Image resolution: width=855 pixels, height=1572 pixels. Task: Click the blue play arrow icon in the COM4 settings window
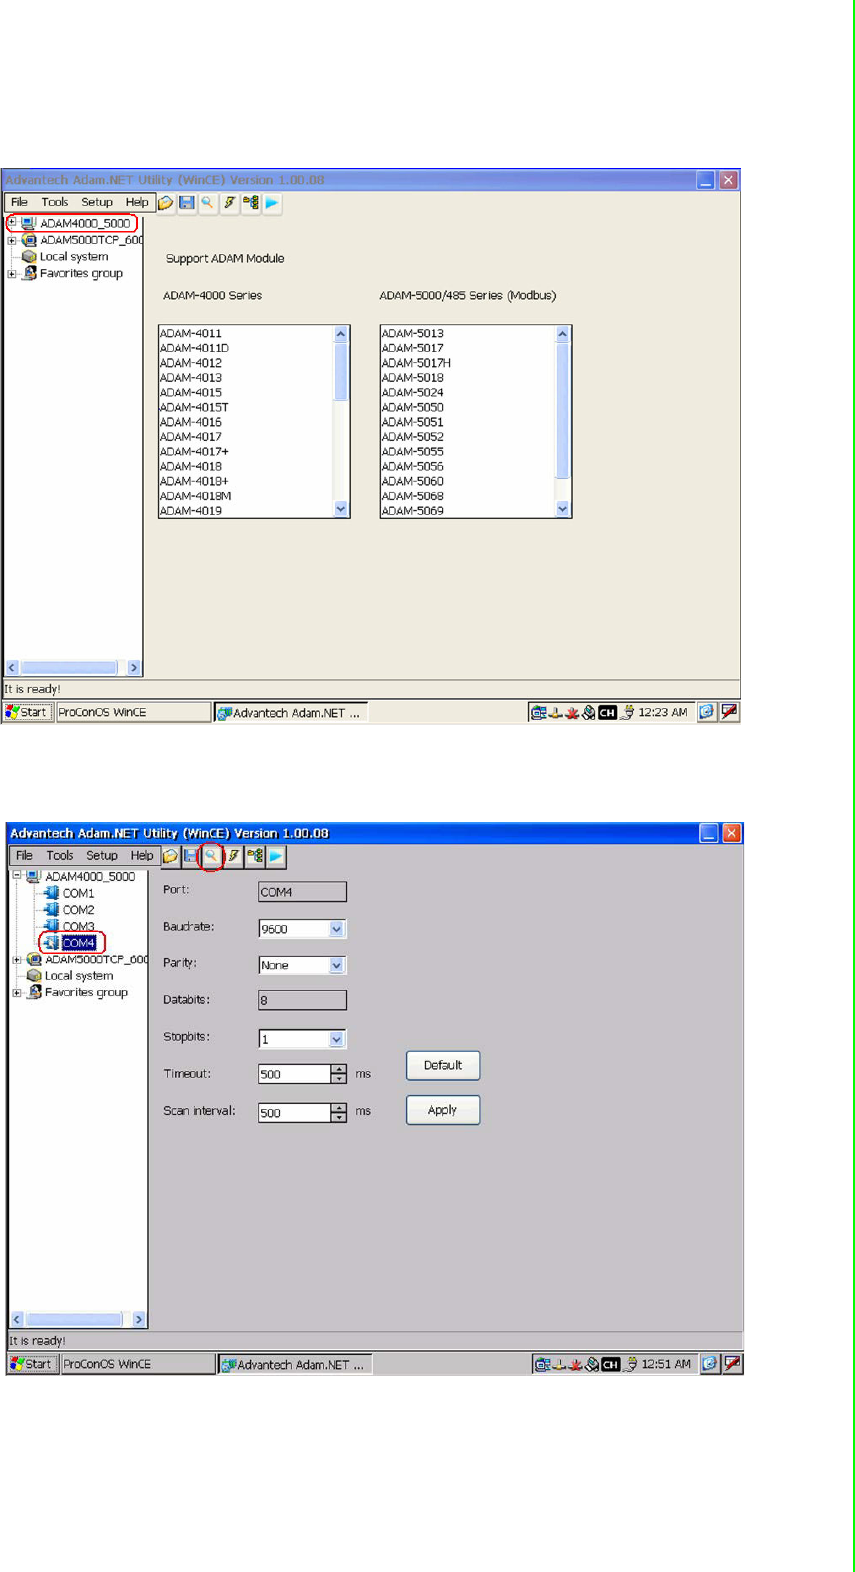click(x=276, y=856)
